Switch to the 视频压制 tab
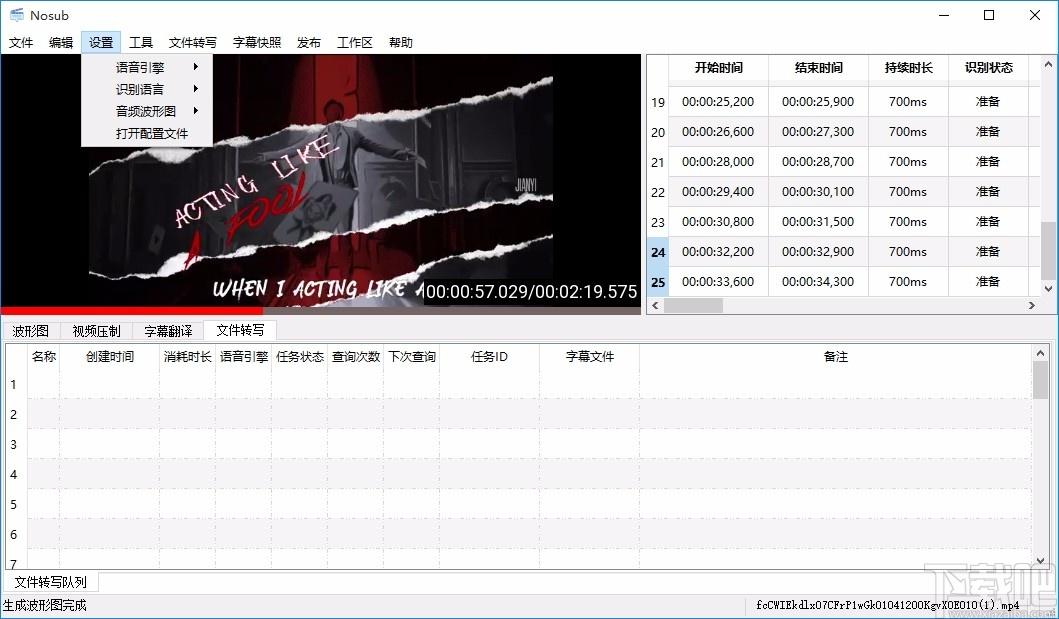 (x=97, y=331)
